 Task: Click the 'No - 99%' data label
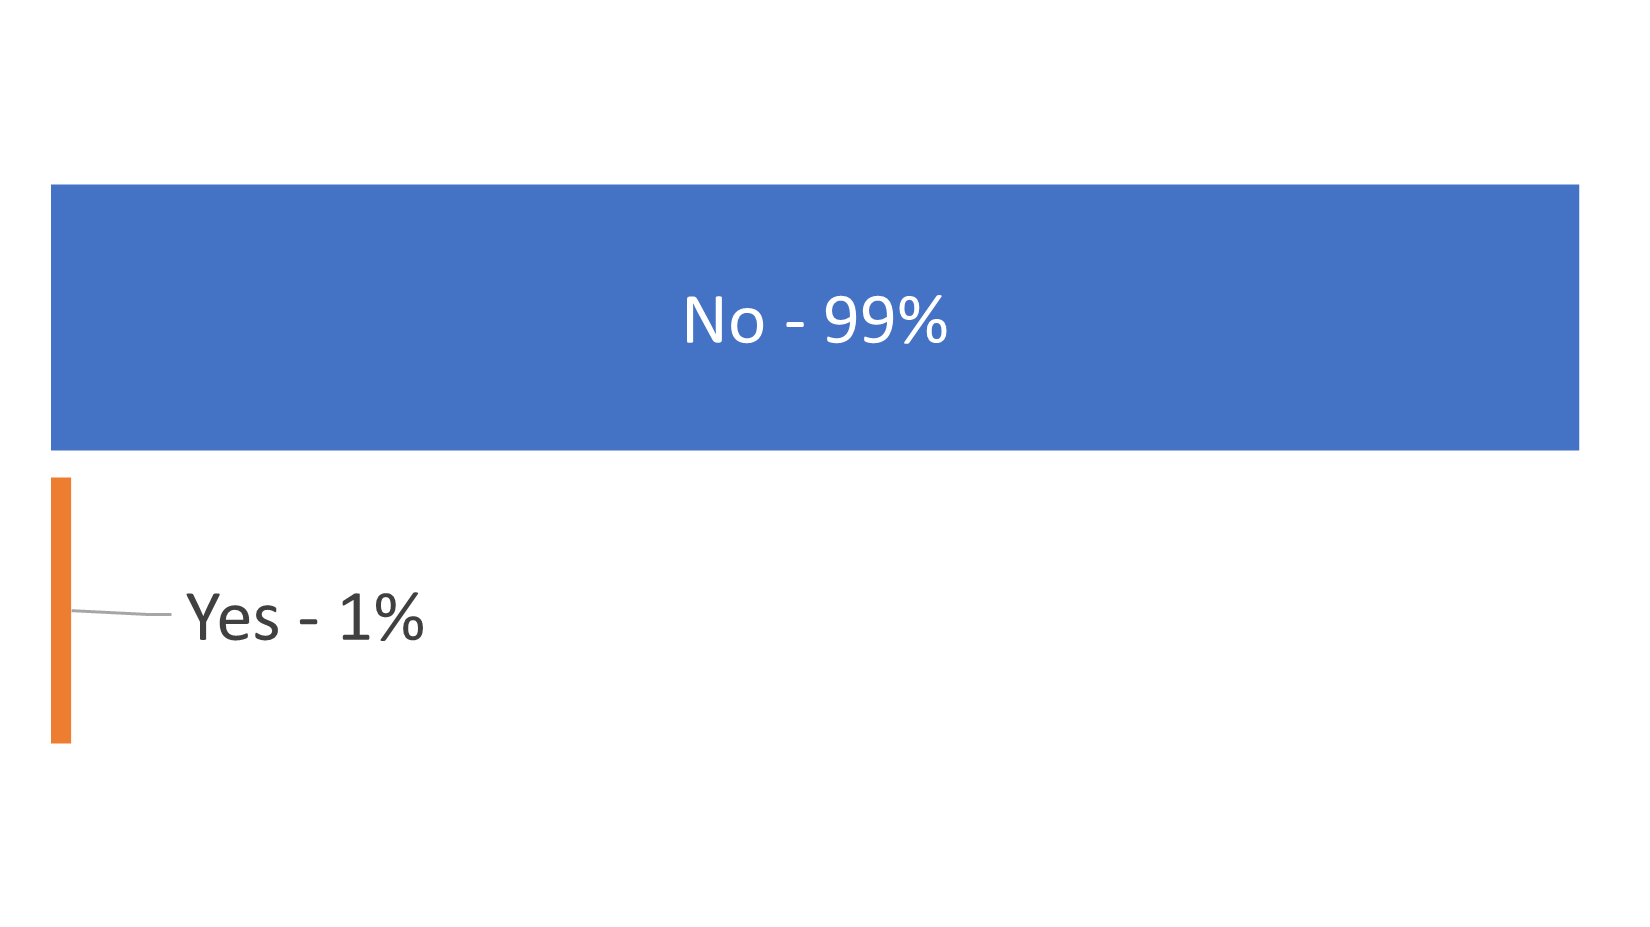pos(815,320)
